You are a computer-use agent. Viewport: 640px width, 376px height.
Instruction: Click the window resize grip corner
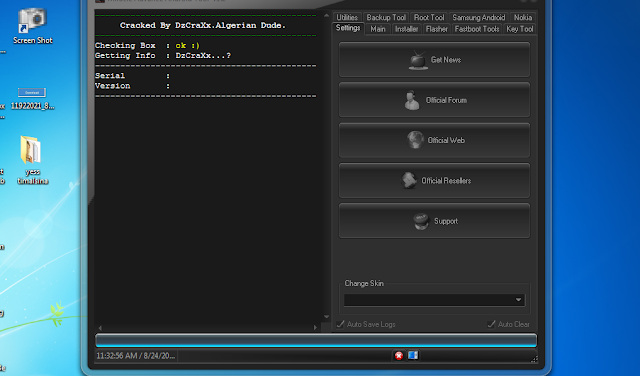tap(534, 359)
